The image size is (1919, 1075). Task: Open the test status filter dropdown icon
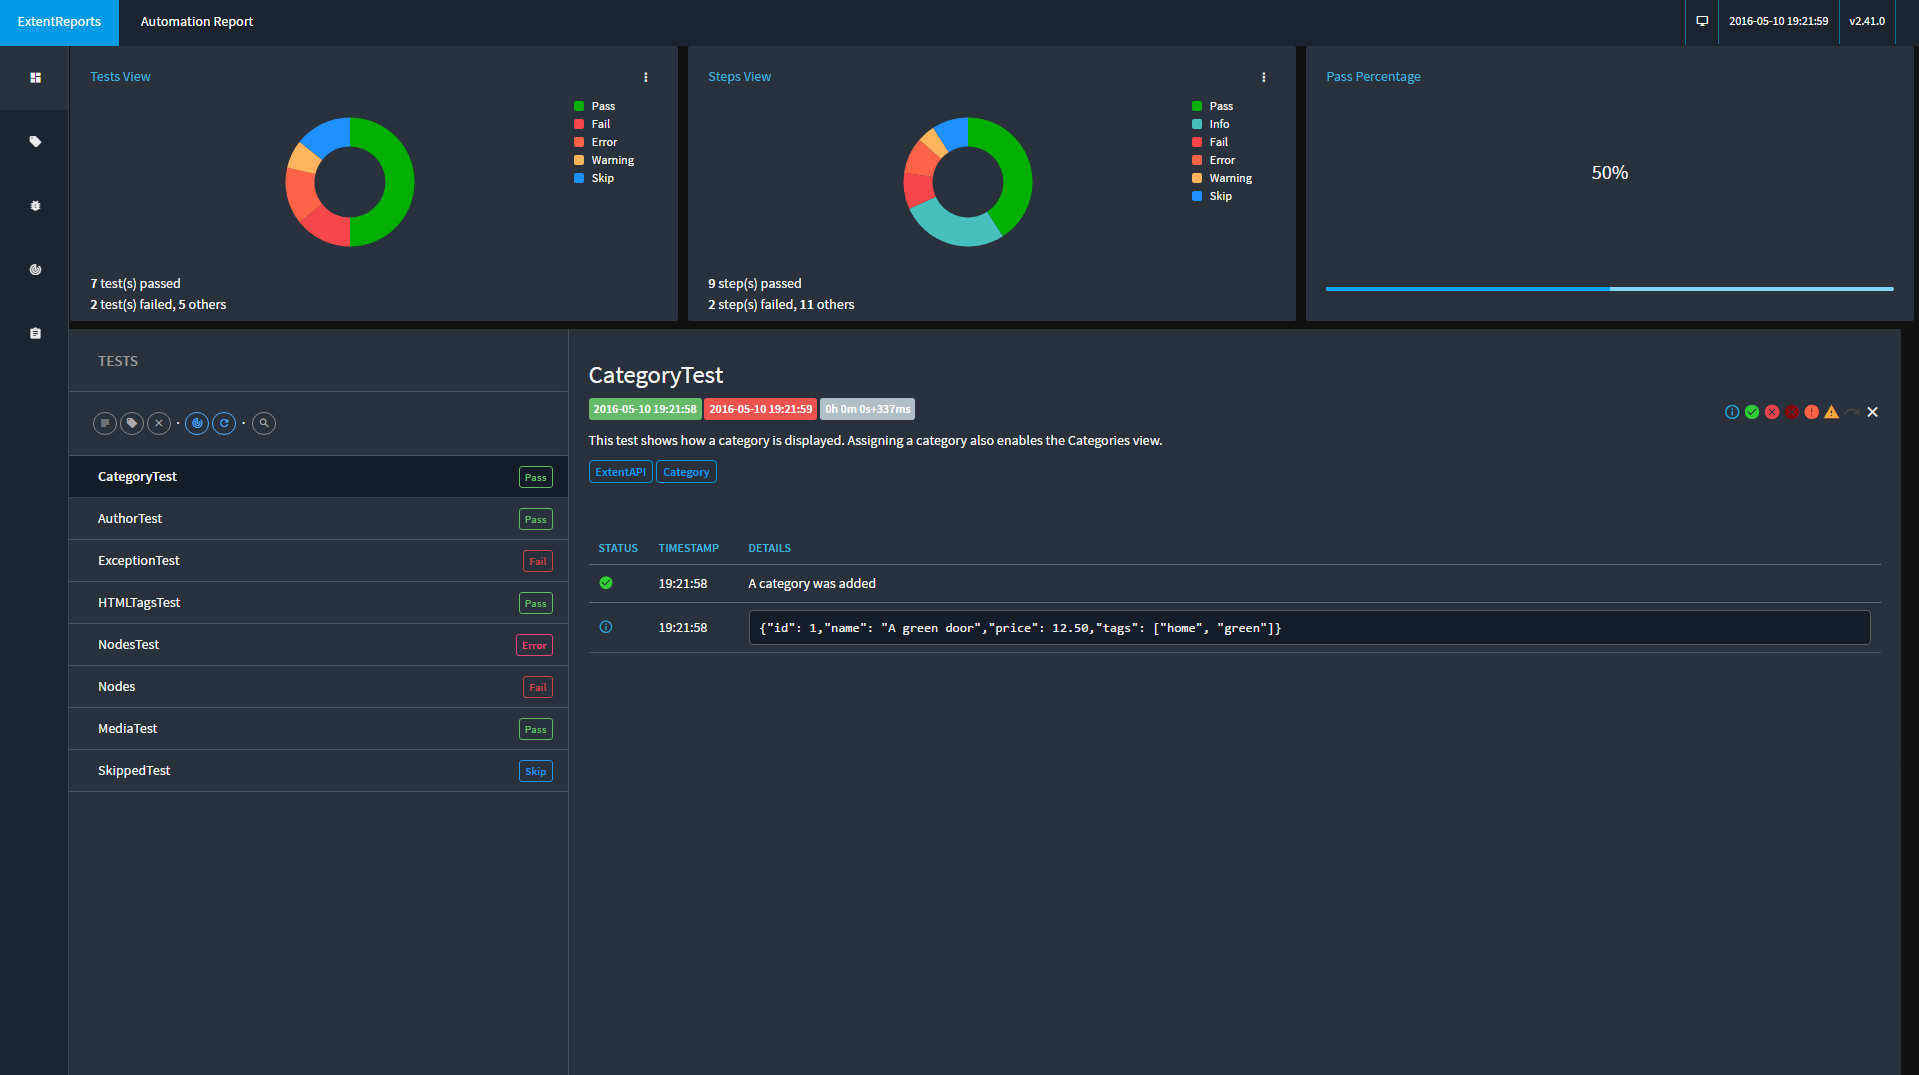coord(105,424)
